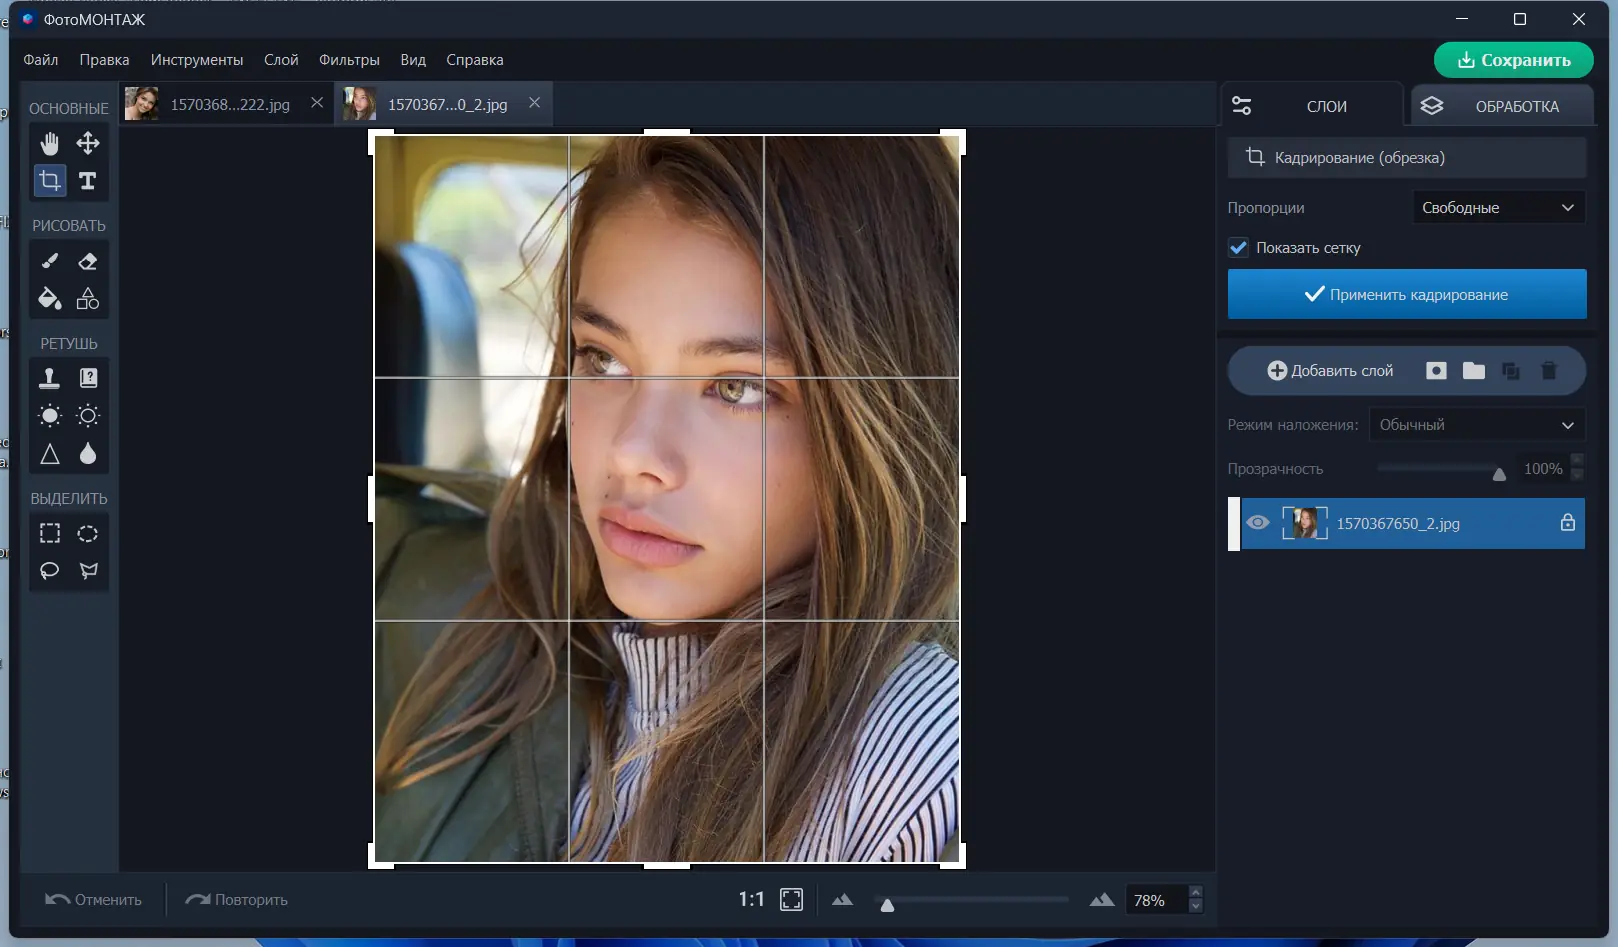Image resolution: width=1618 pixels, height=947 pixels.
Task: Close the 1570367...0_2.jpg tab
Action: 535,103
